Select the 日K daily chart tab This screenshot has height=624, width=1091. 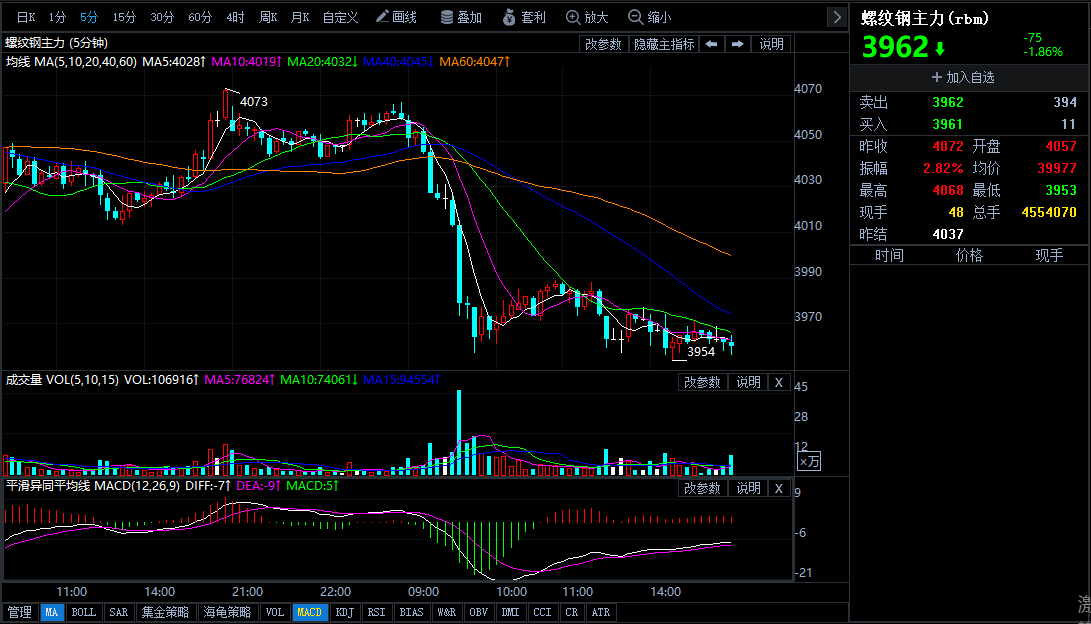point(26,17)
